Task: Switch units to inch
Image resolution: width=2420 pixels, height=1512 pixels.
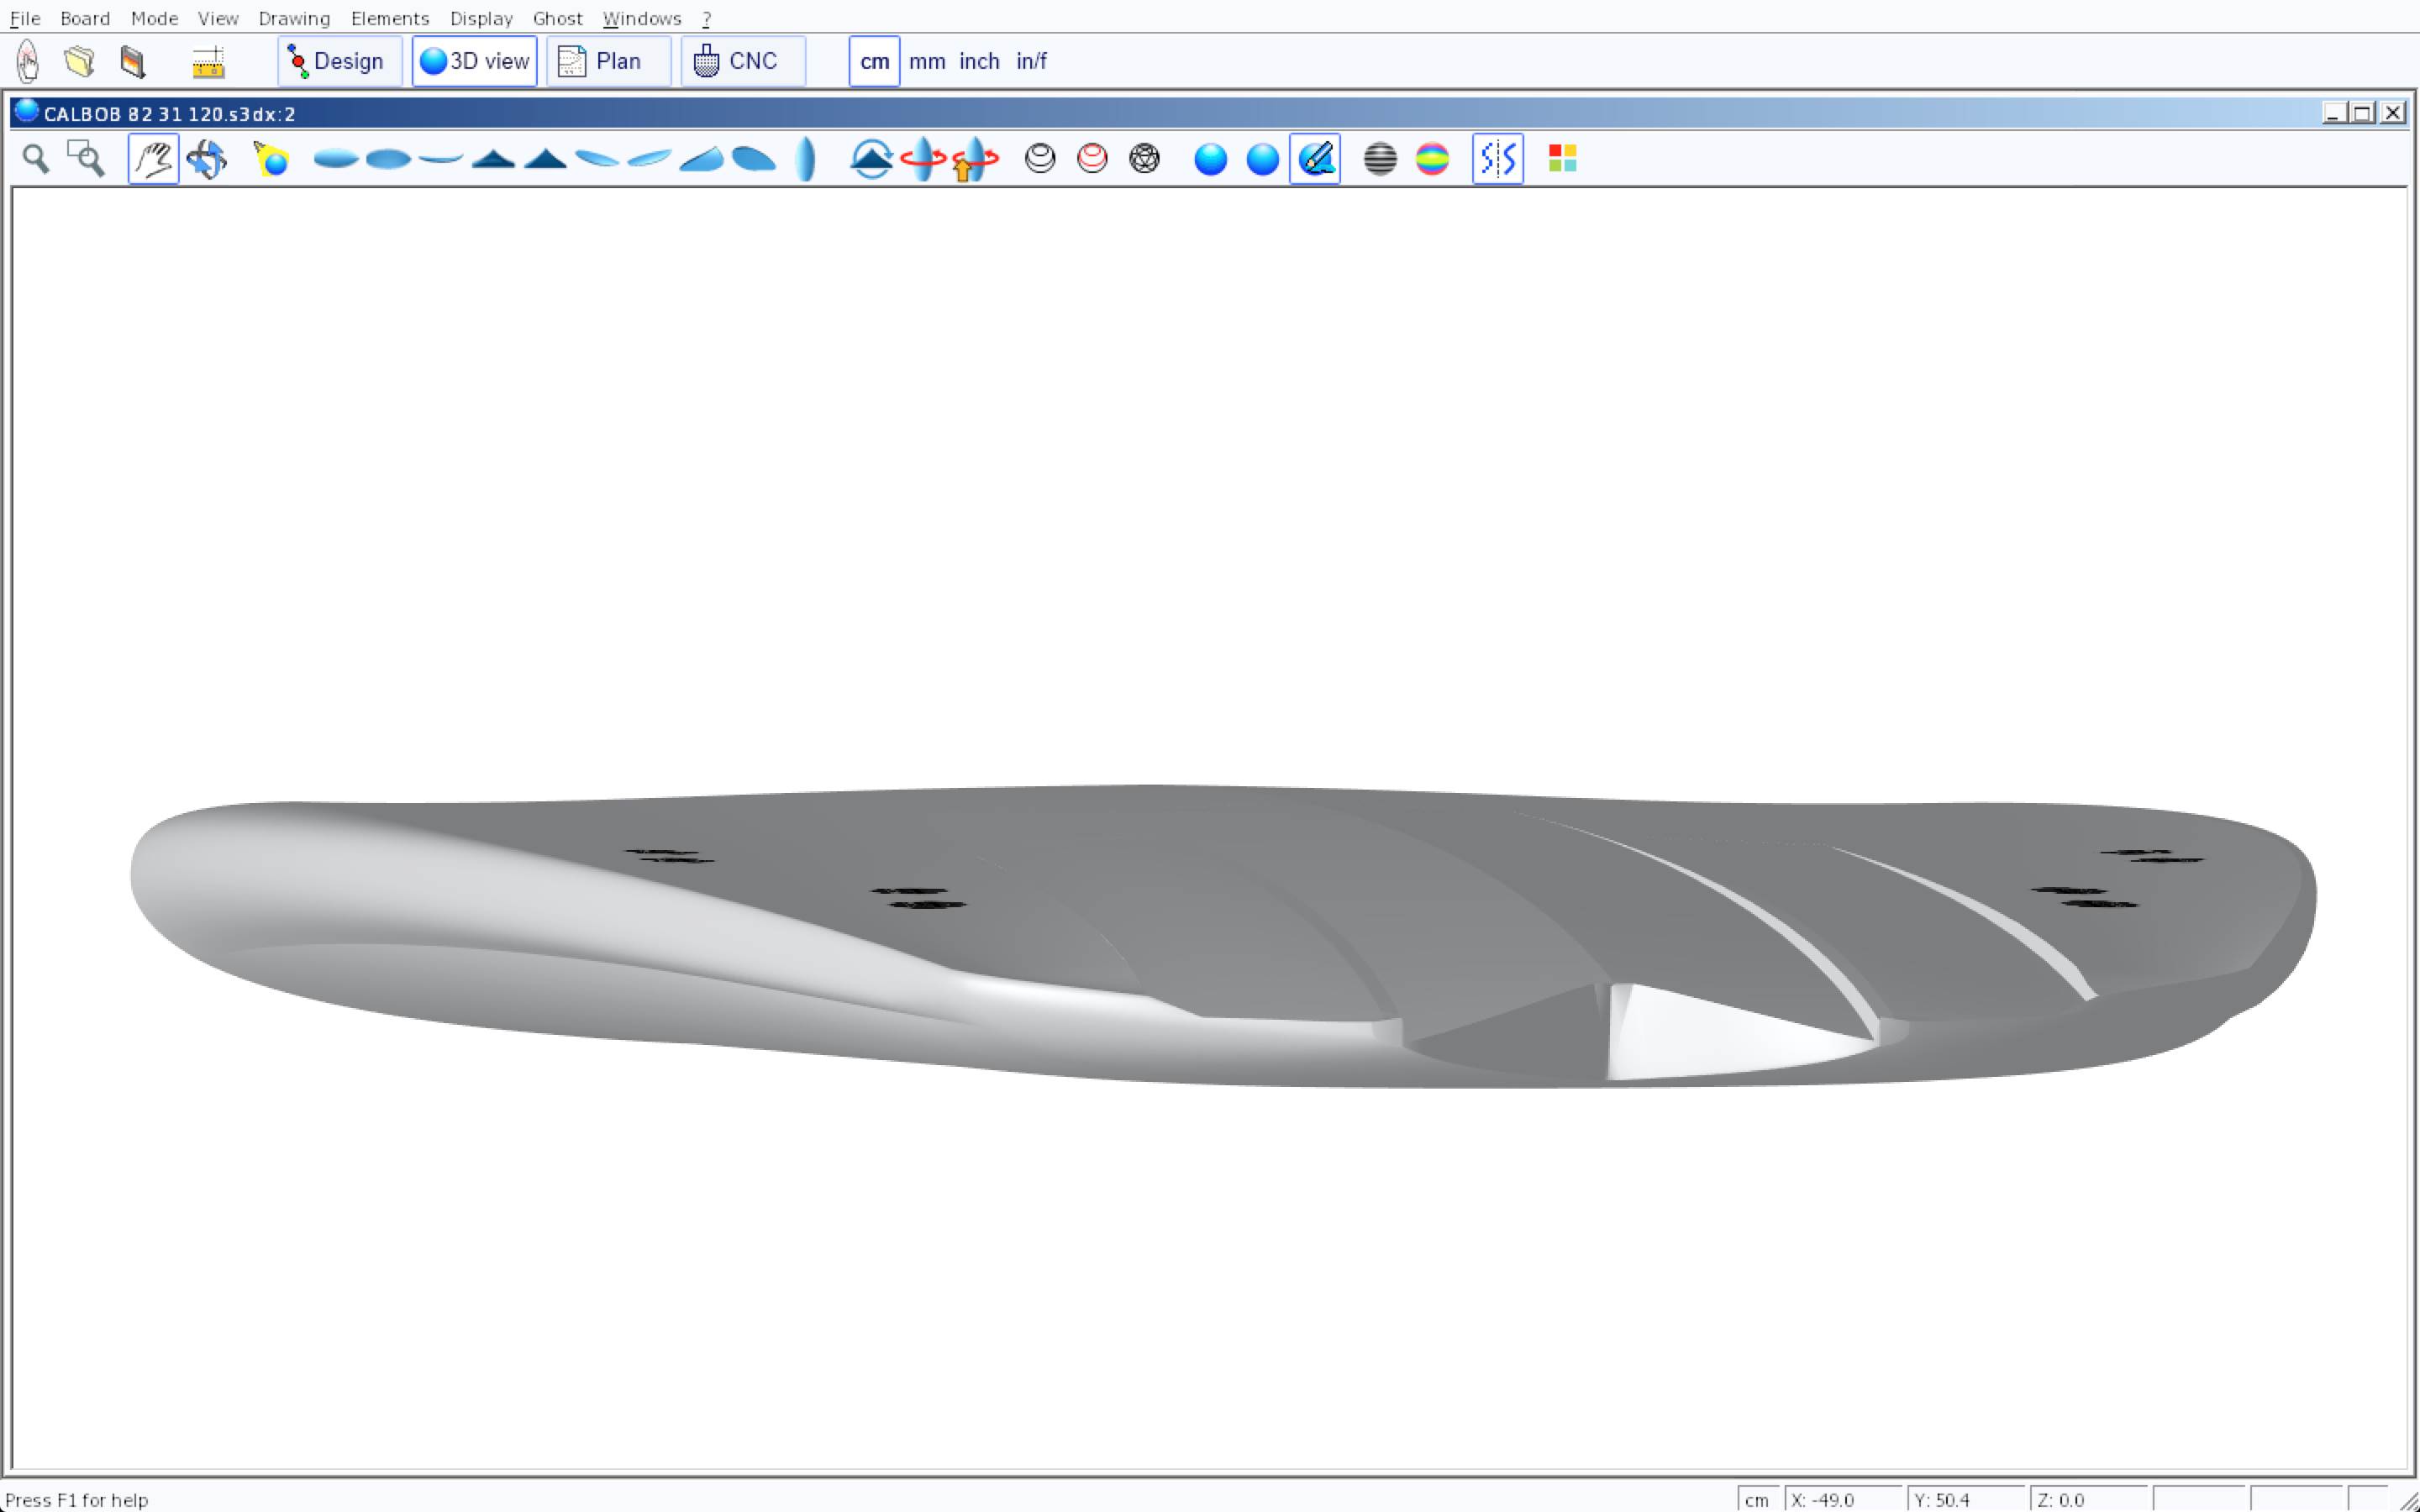Action: point(979,62)
